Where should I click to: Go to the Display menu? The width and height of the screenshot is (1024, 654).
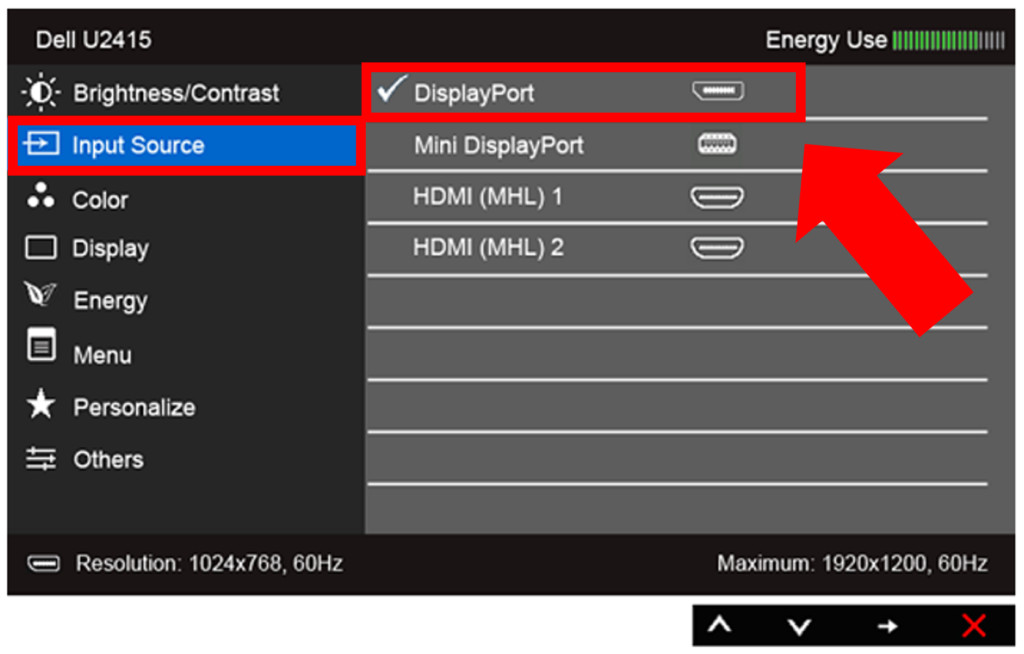186,248
